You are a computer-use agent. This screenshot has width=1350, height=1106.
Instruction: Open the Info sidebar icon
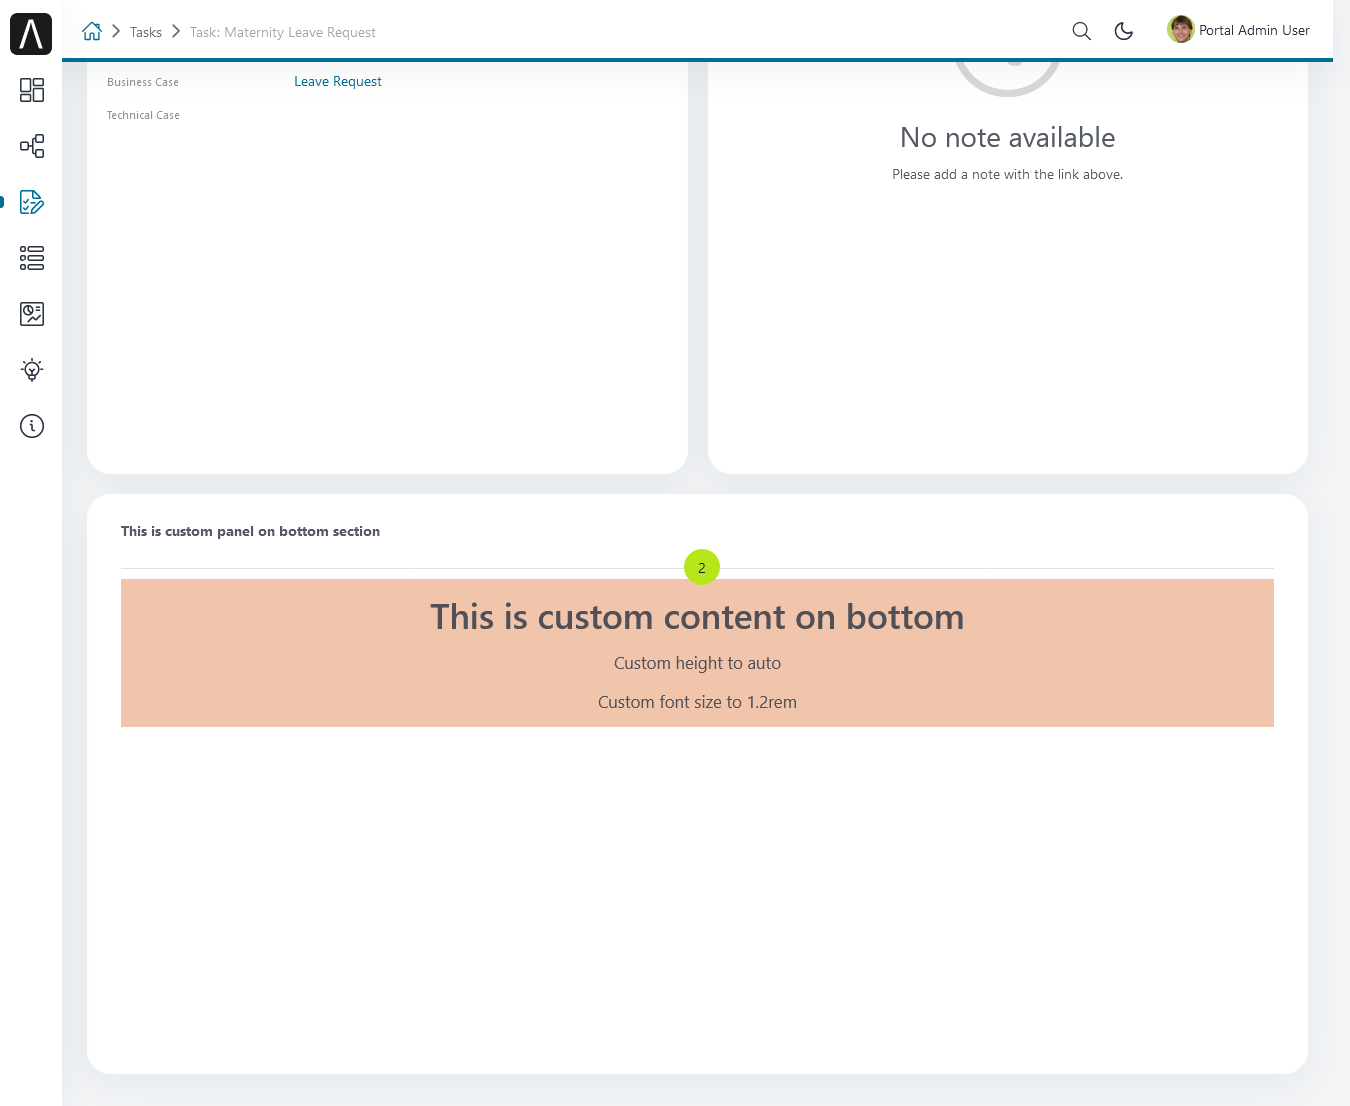point(32,426)
